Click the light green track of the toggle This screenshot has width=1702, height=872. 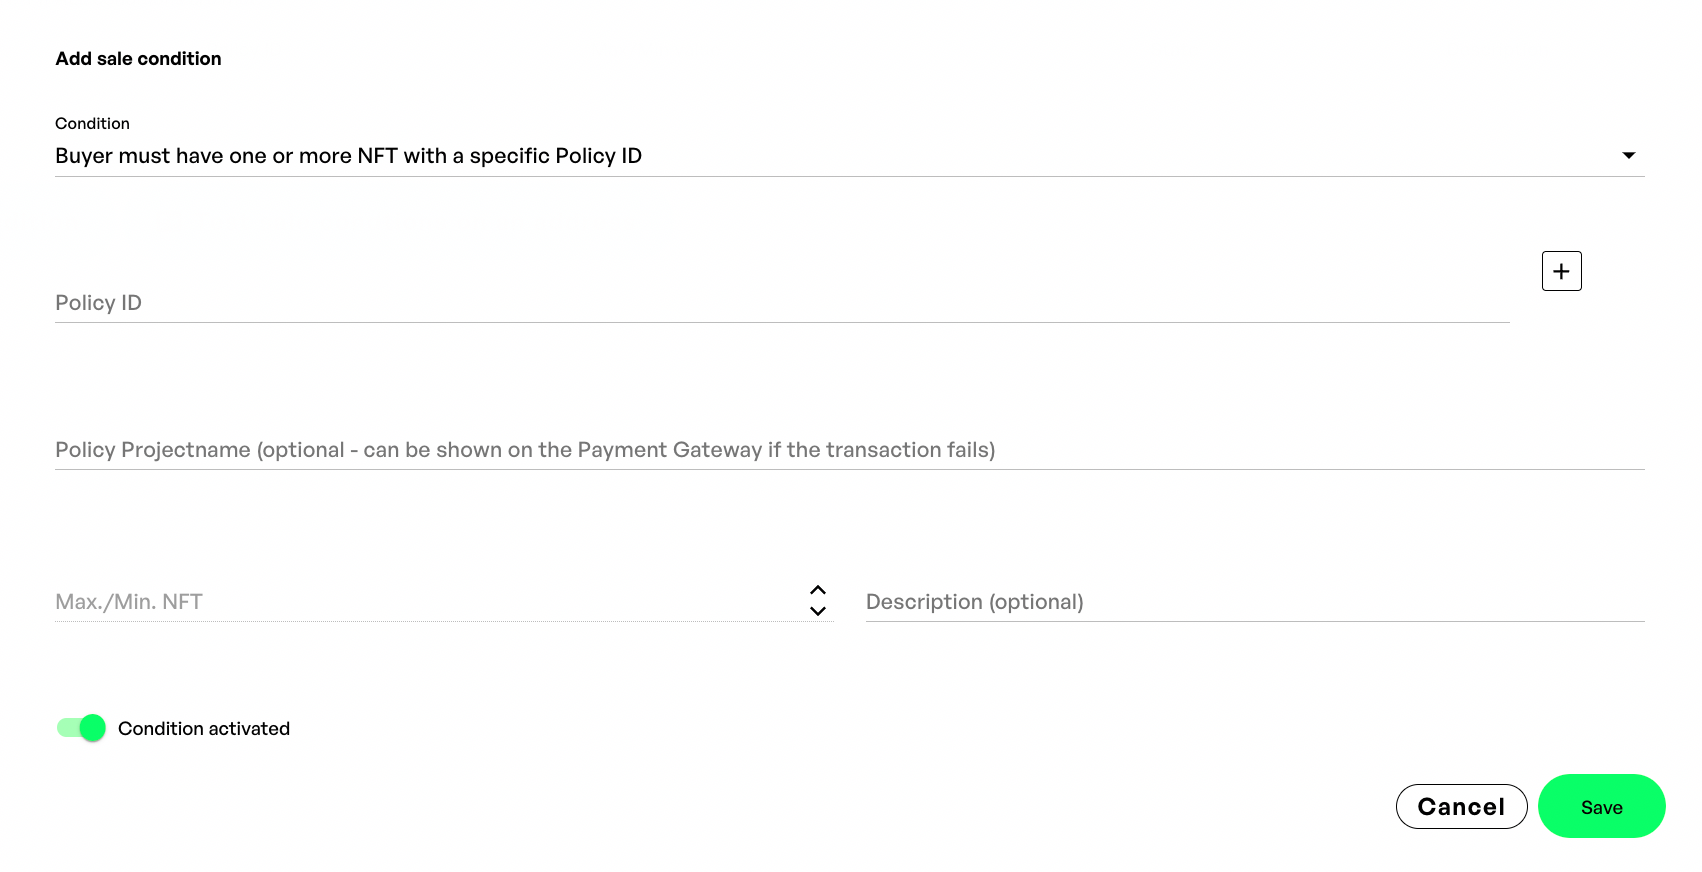[66, 728]
